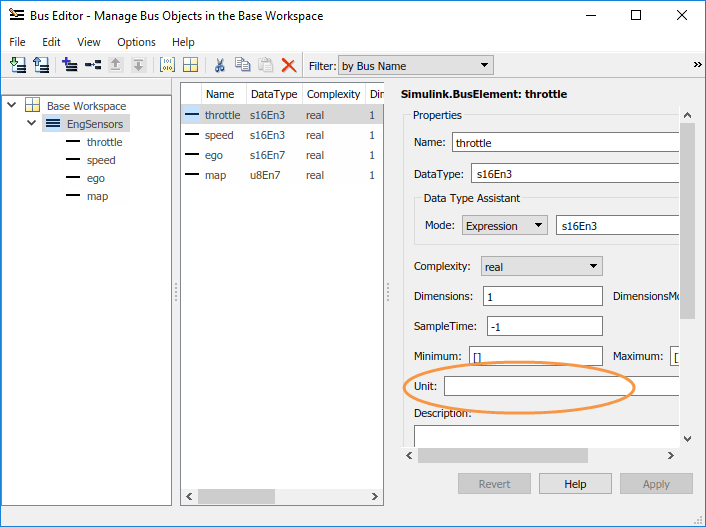Select the ego element in the tree
Screen dimensions: 706x527
click(96, 178)
